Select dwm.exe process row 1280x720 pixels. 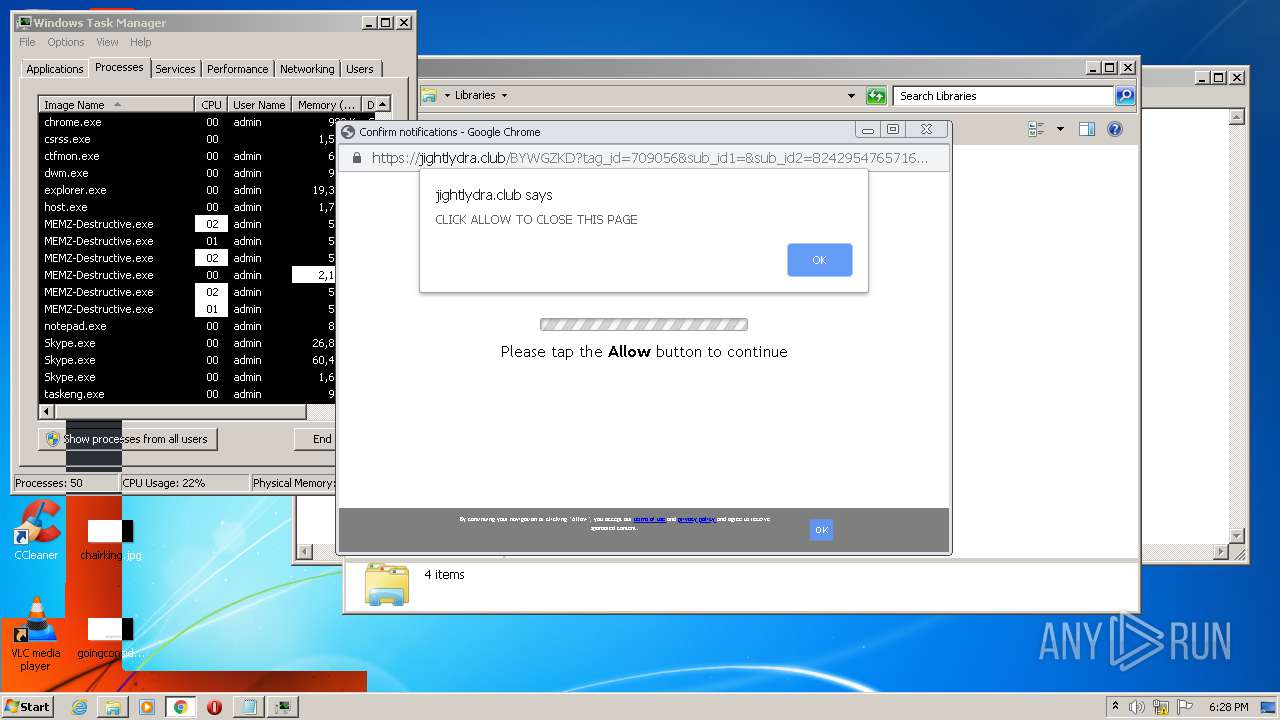coord(186,173)
